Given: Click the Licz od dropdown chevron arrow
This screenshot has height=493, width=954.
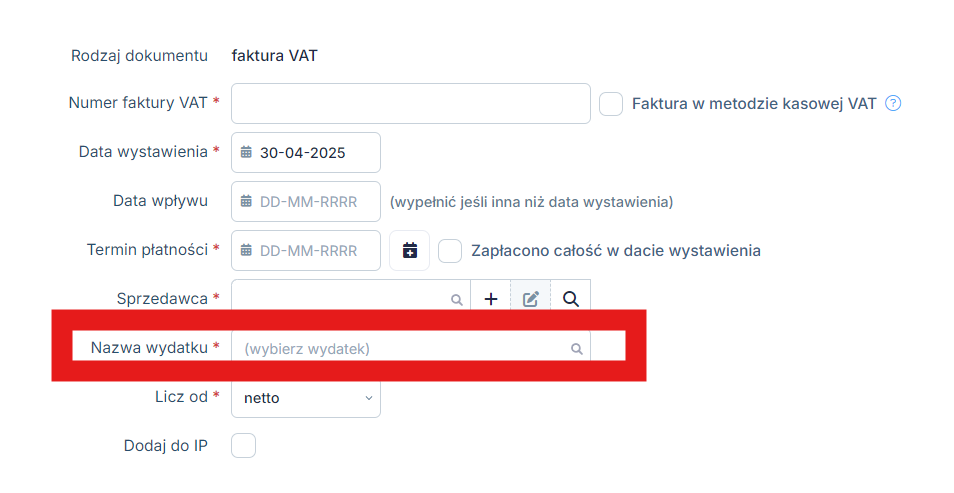Looking at the screenshot, I should click(x=368, y=398).
